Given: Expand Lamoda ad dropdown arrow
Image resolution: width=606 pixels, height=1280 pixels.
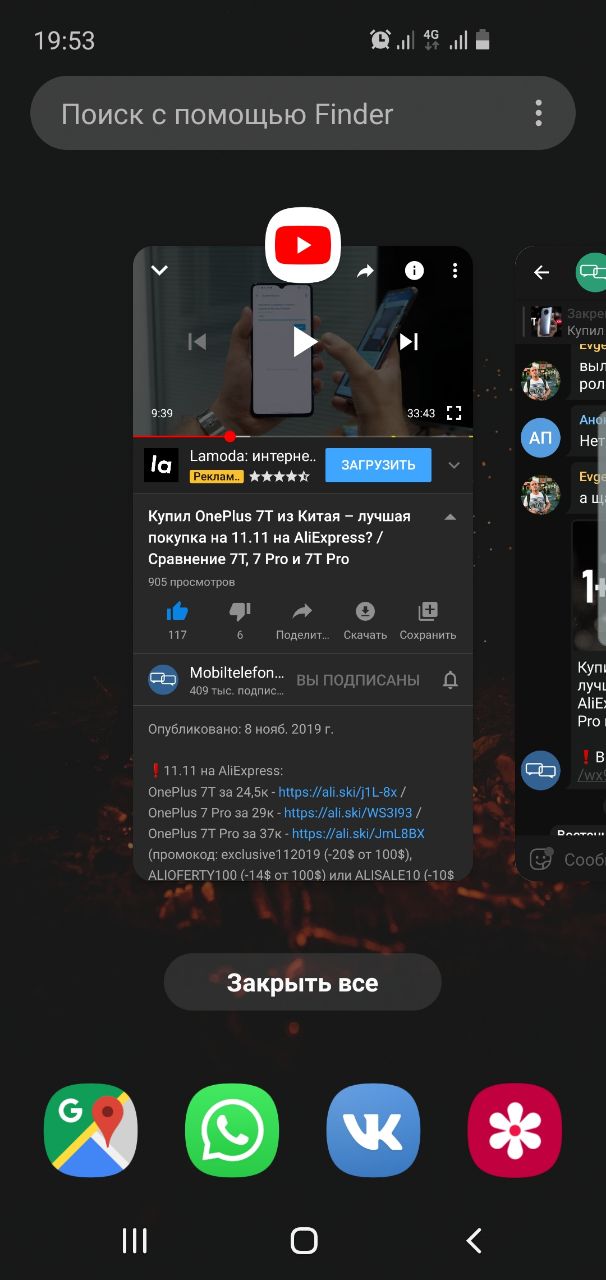Looking at the screenshot, I should pyautogui.click(x=454, y=465).
